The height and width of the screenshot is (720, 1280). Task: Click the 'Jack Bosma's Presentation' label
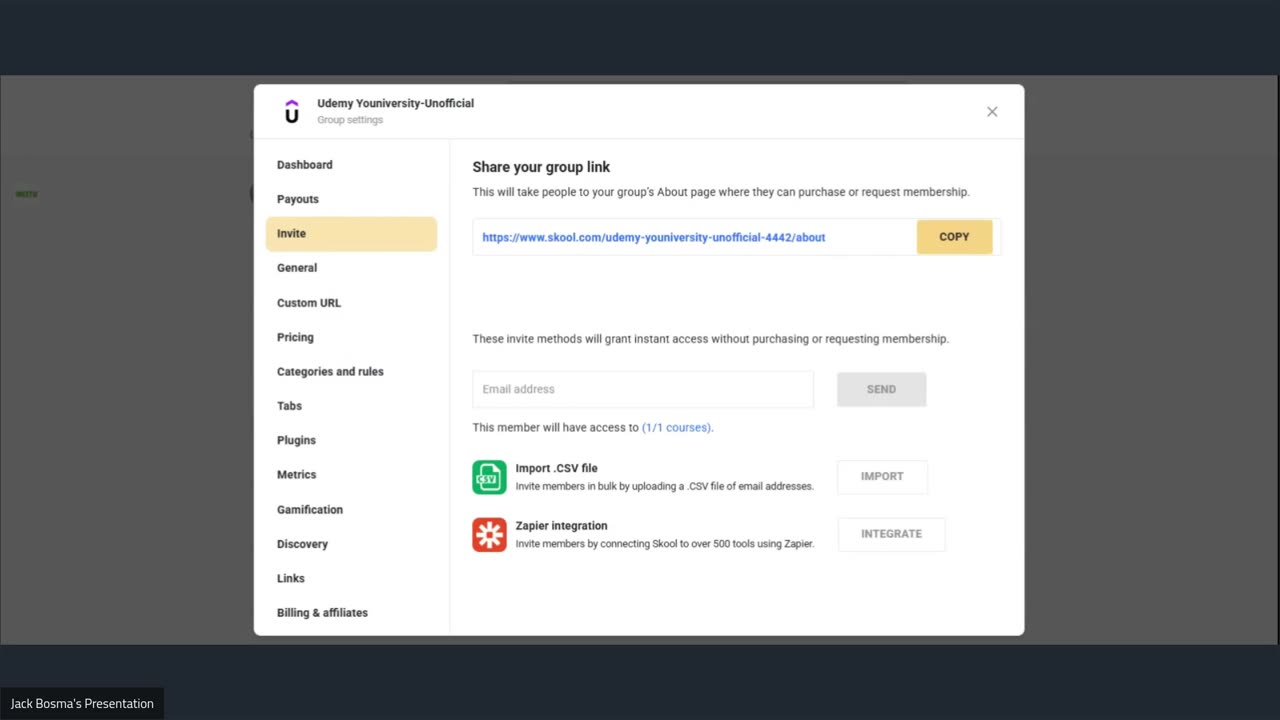click(82, 704)
